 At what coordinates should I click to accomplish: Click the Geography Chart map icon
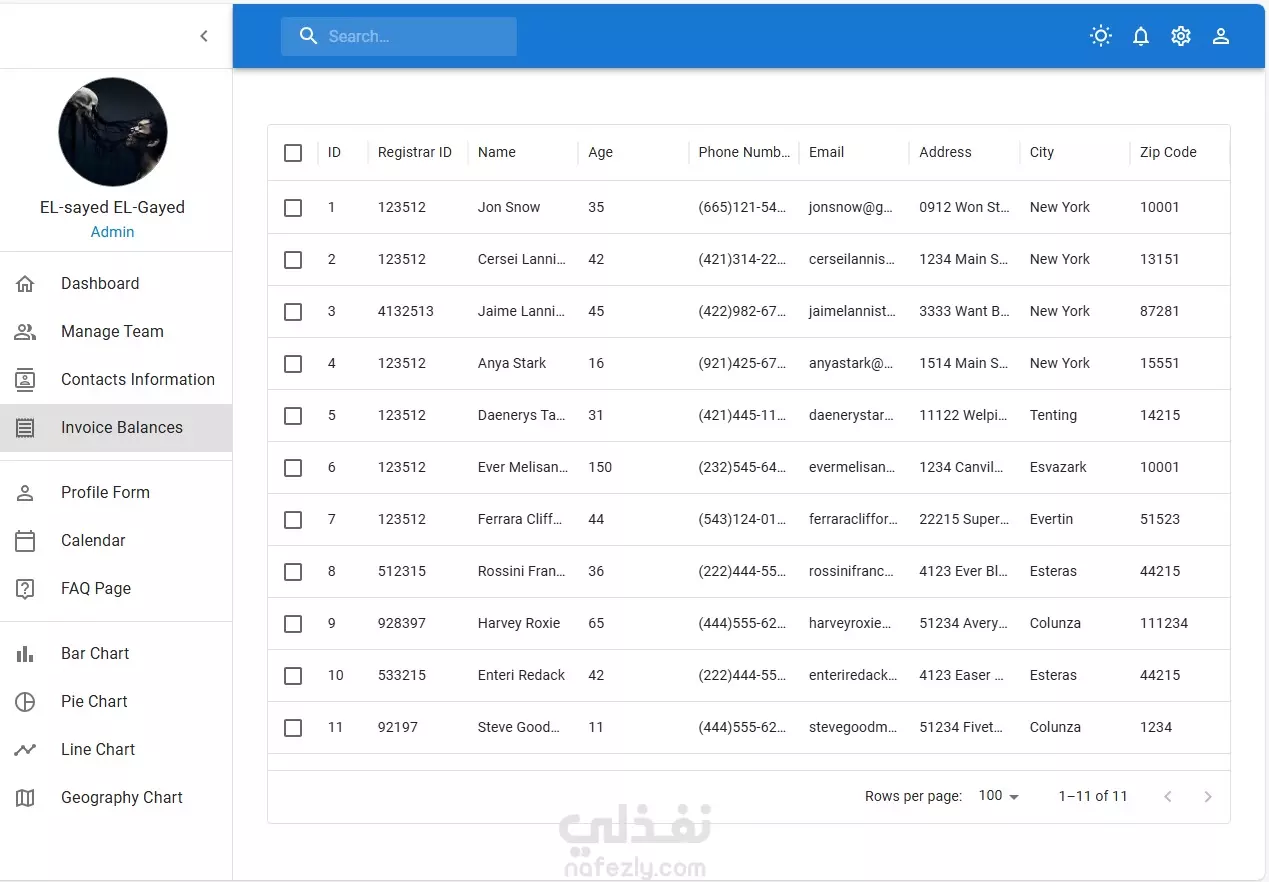(25, 798)
